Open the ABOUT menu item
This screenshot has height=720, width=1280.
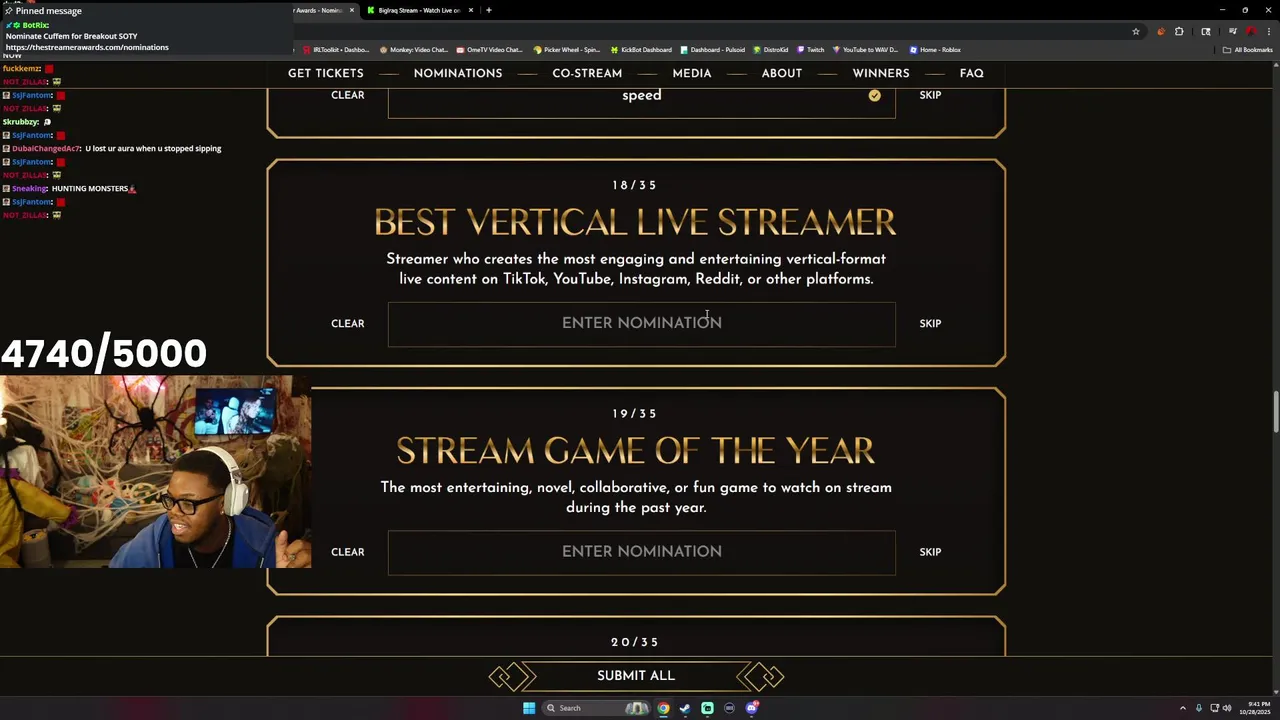782,73
